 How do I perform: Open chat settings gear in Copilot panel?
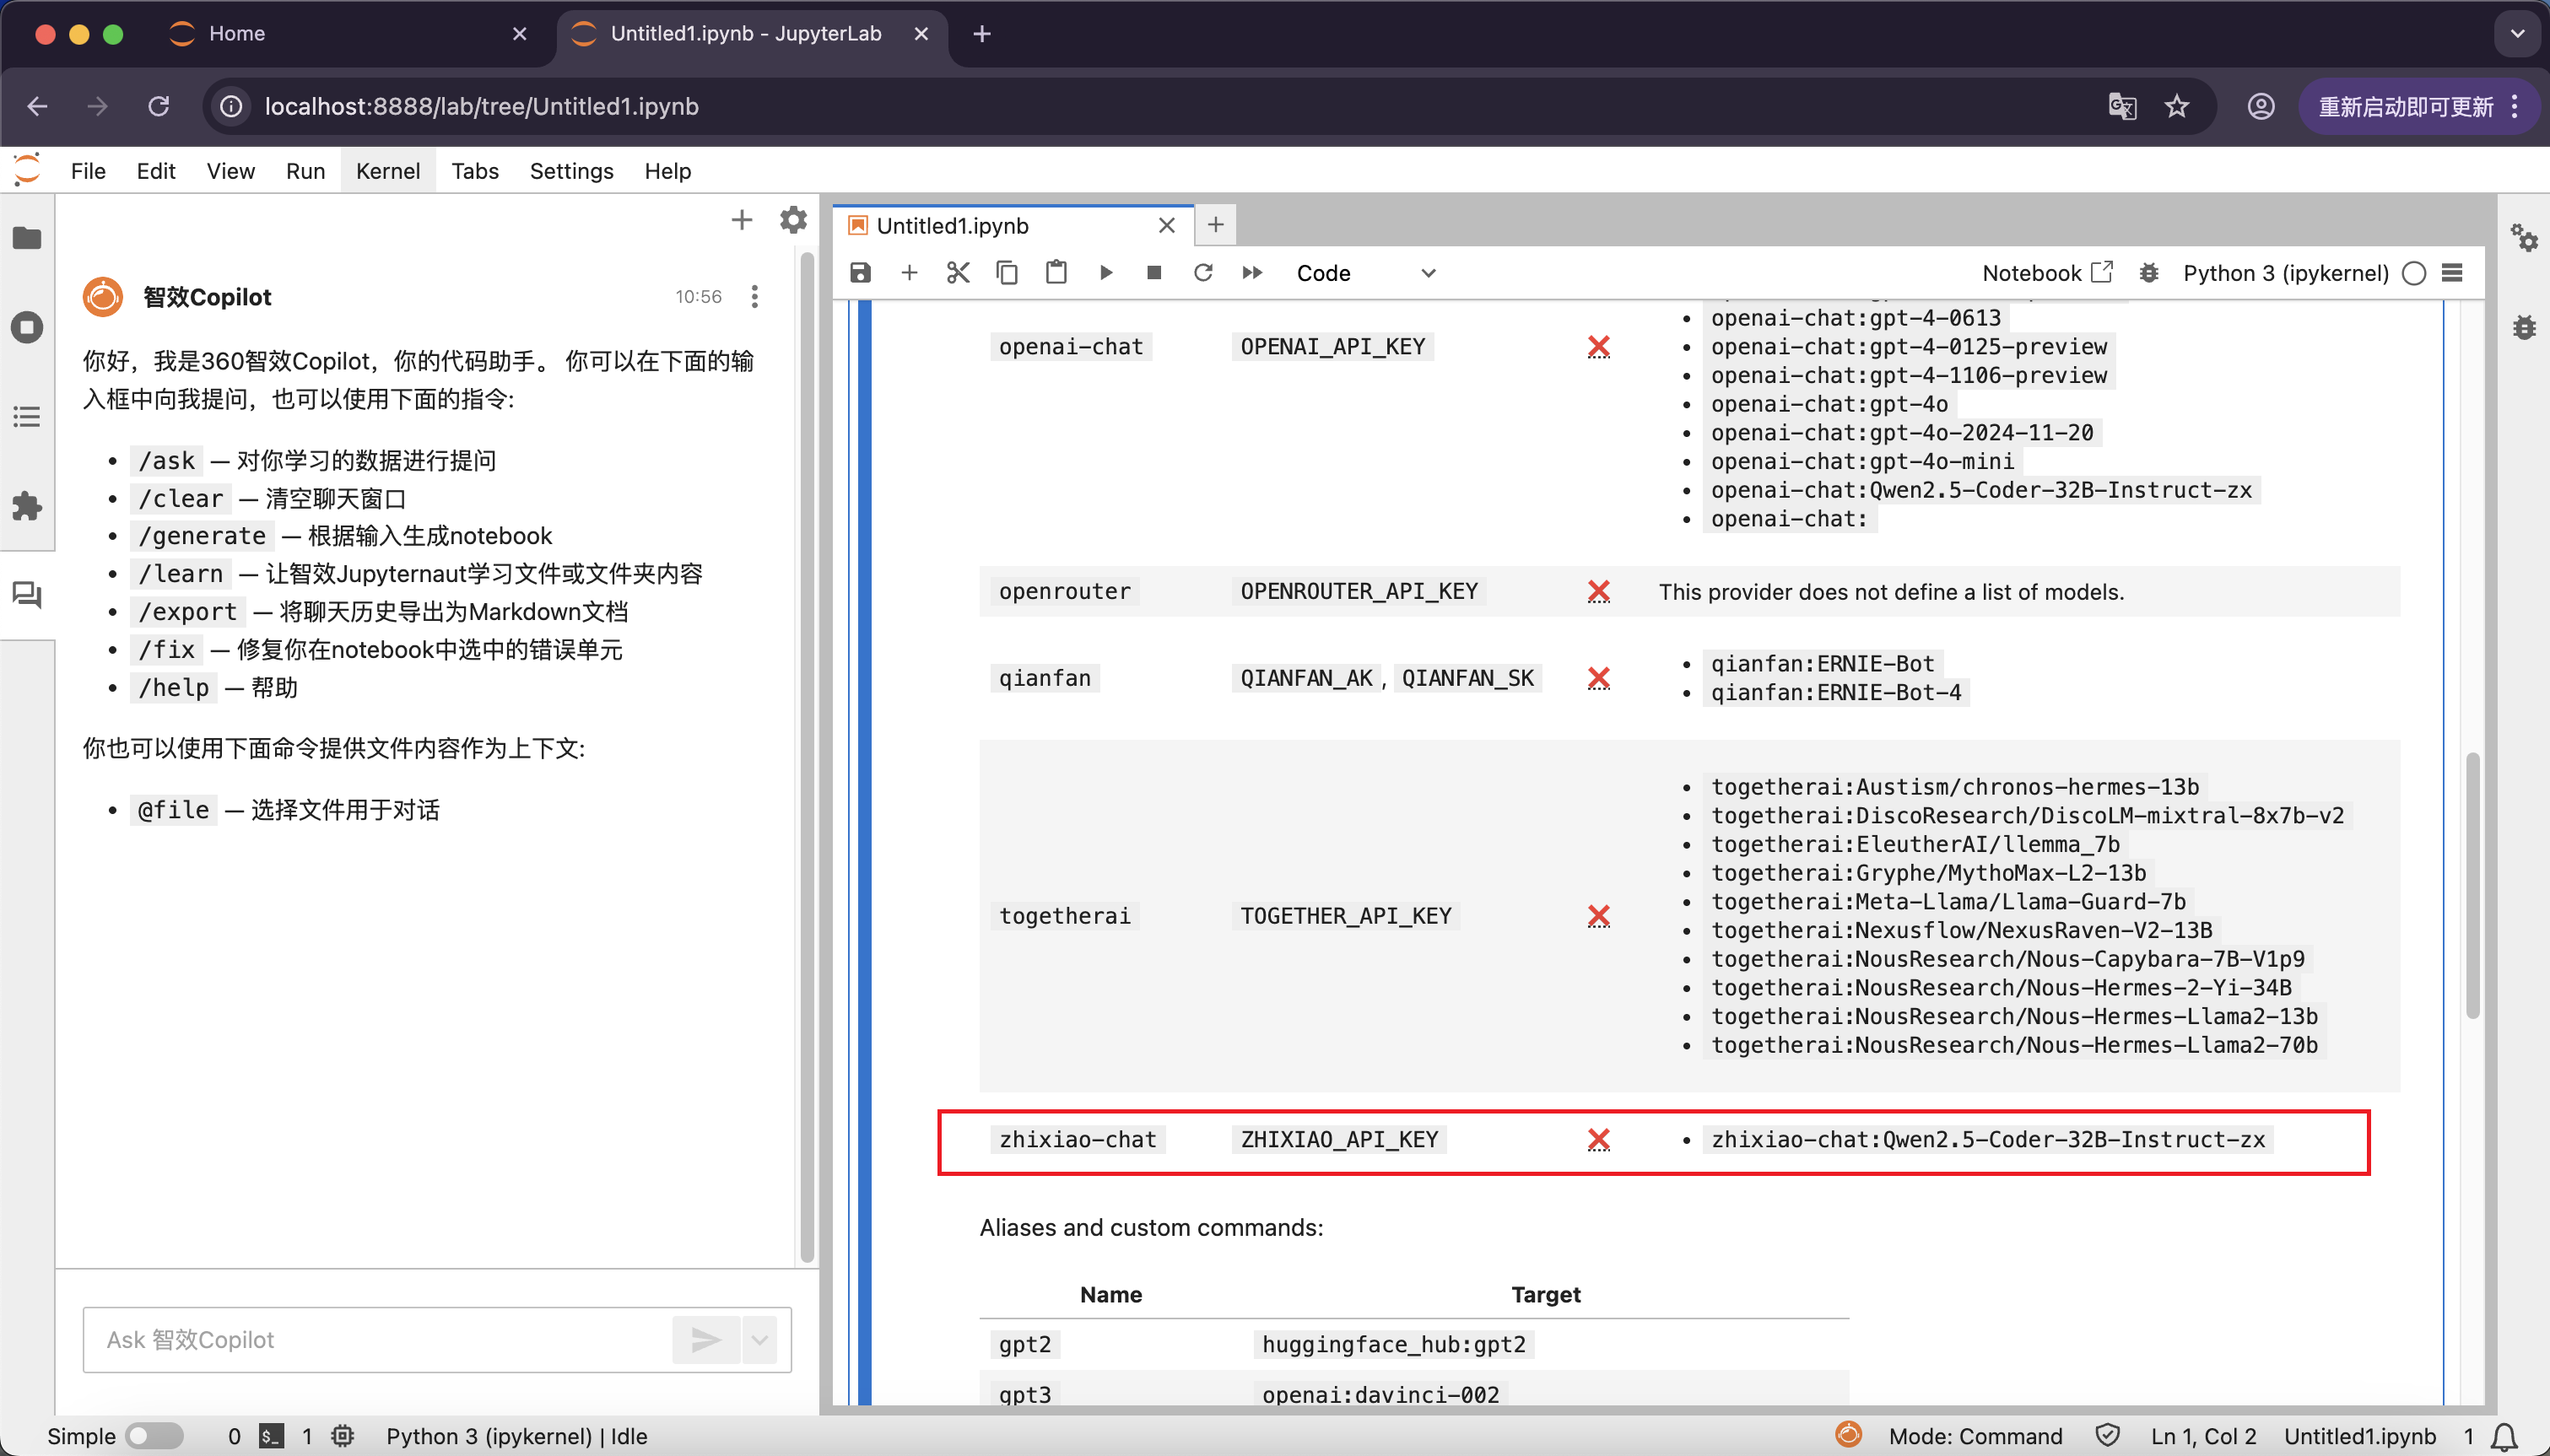793,220
